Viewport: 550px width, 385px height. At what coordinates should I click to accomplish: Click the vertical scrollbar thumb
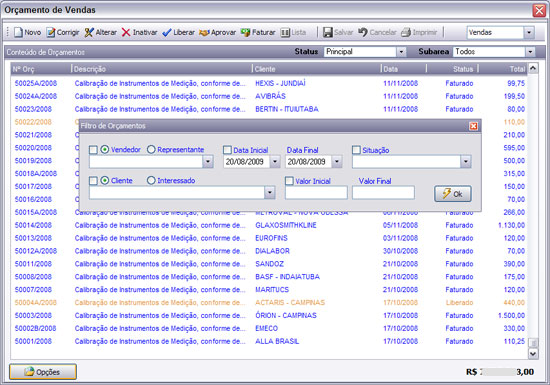pyautogui.click(x=533, y=343)
